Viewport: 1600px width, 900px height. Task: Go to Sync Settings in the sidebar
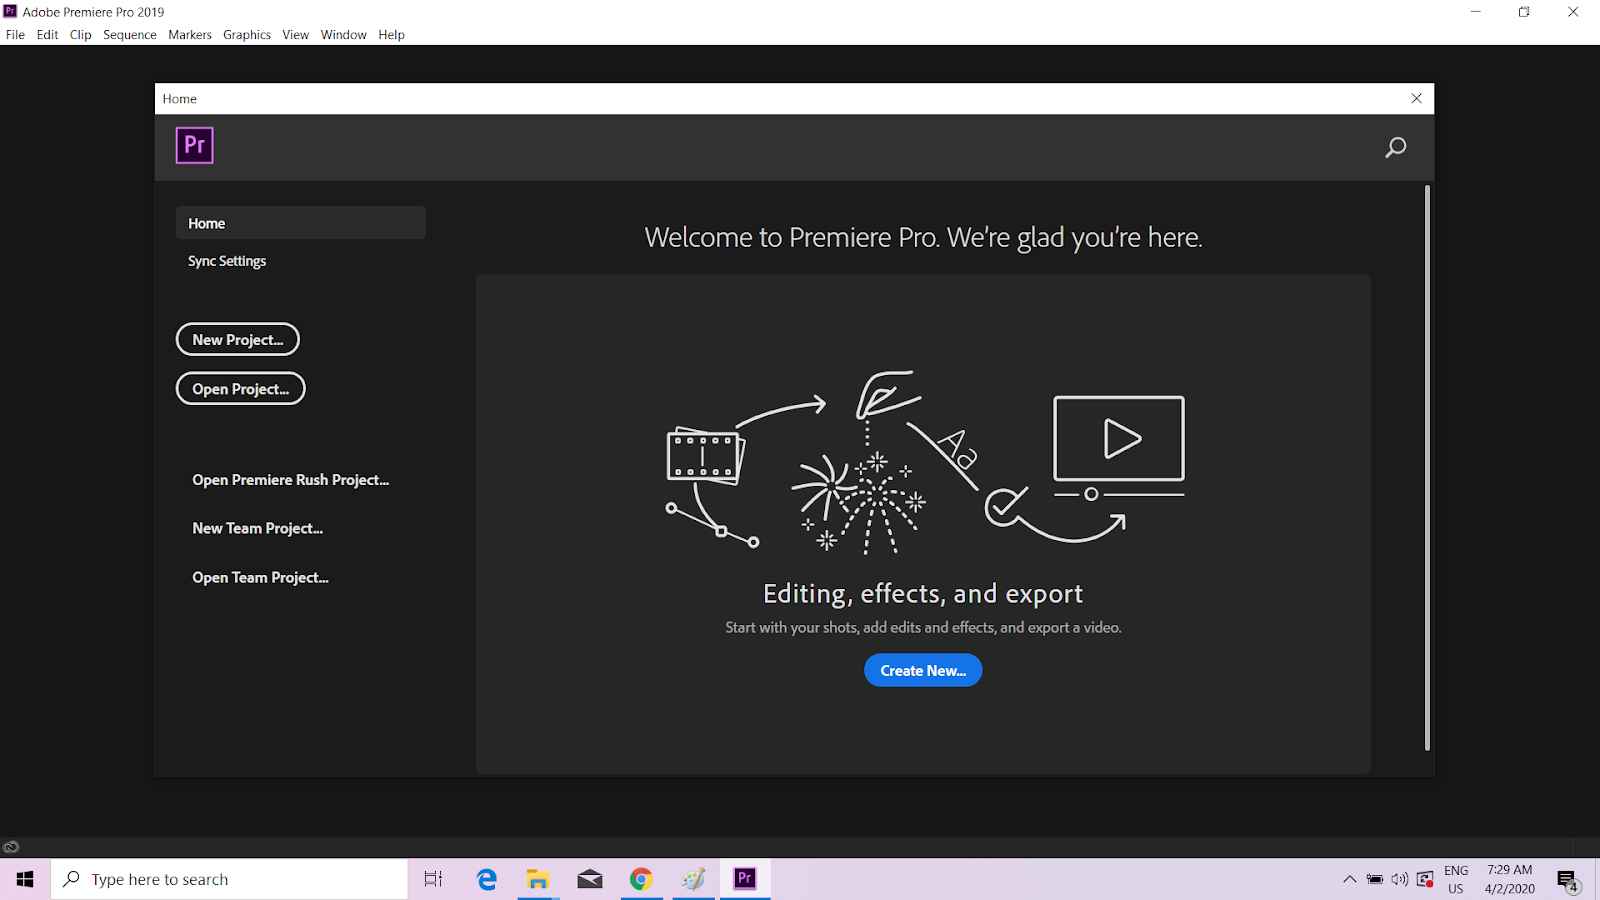click(227, 261)
